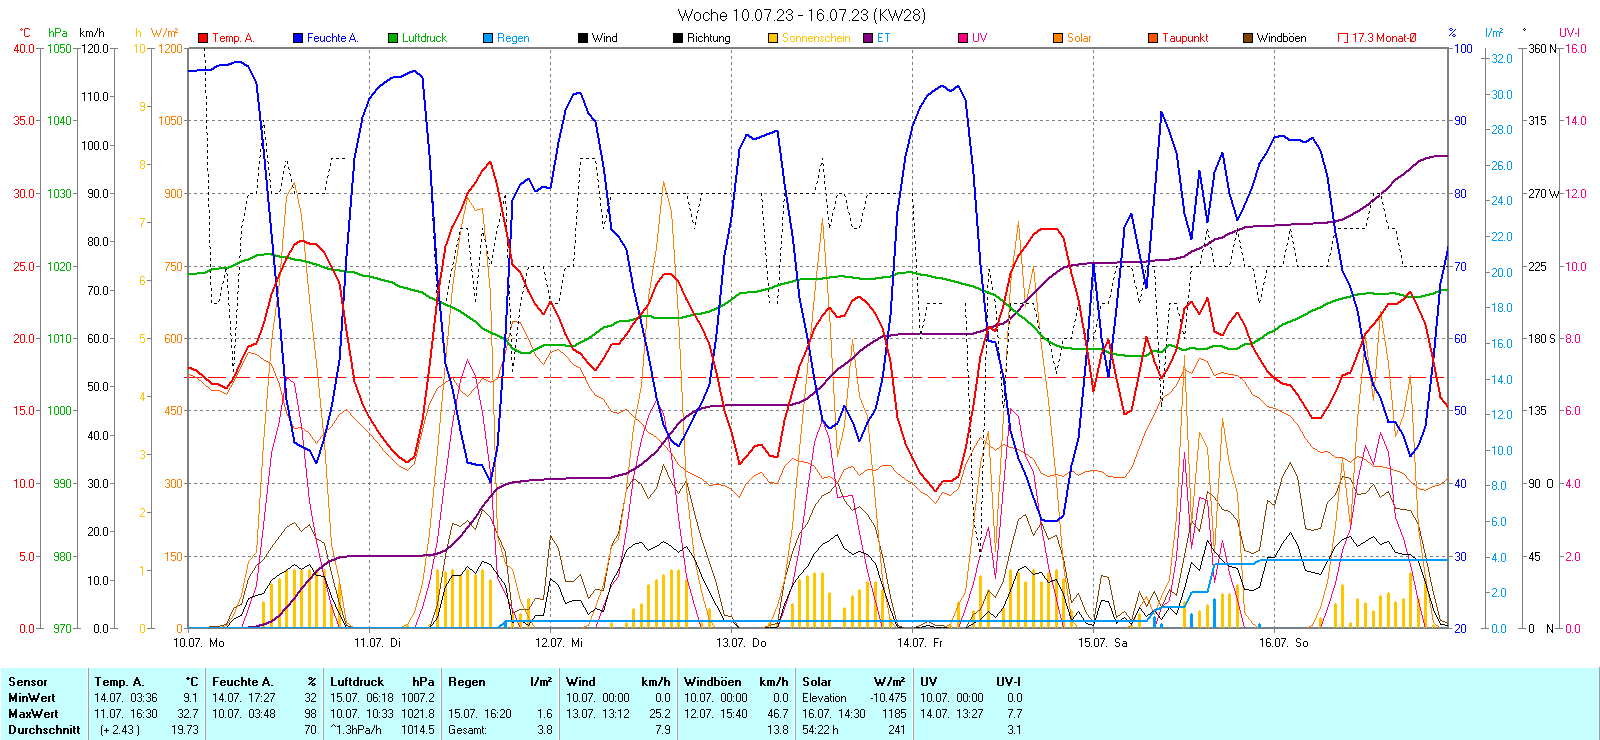Select the green Luftdruck legend marker
Viewport: 1600px width, 740px height.
pos(393,38)
